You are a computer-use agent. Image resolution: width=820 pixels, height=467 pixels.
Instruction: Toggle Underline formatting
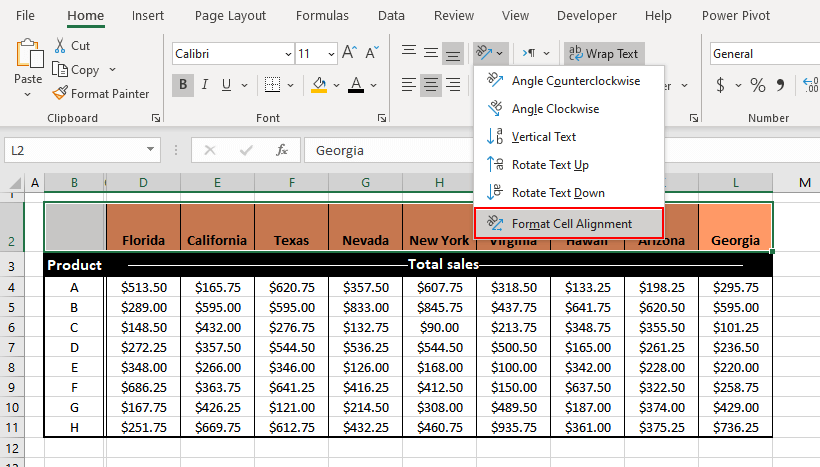pyautogui.click(x=226, y=85)
